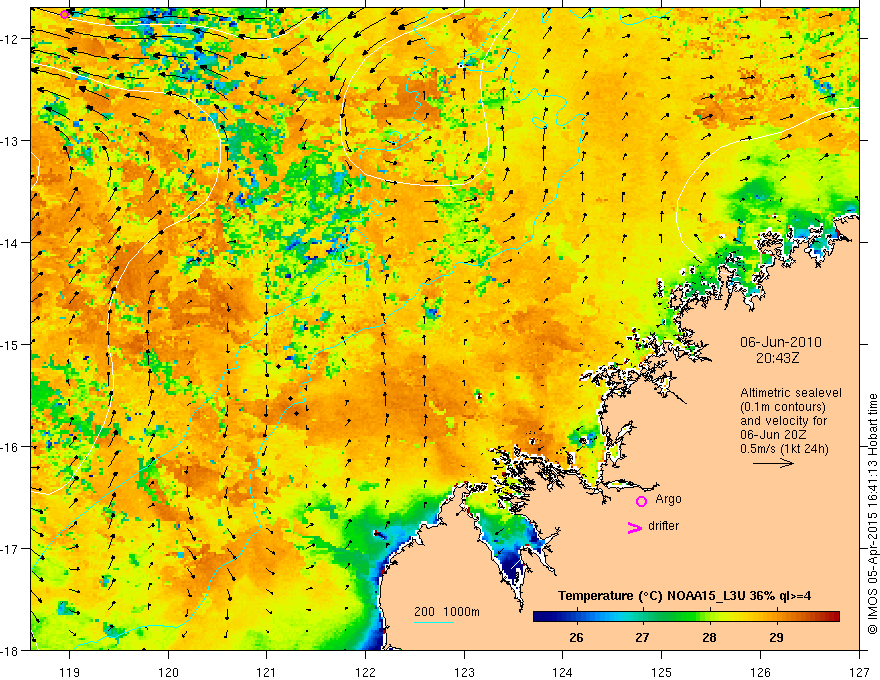
Task: Click latitude axis label '-18'
Action: tap(10, 651)
